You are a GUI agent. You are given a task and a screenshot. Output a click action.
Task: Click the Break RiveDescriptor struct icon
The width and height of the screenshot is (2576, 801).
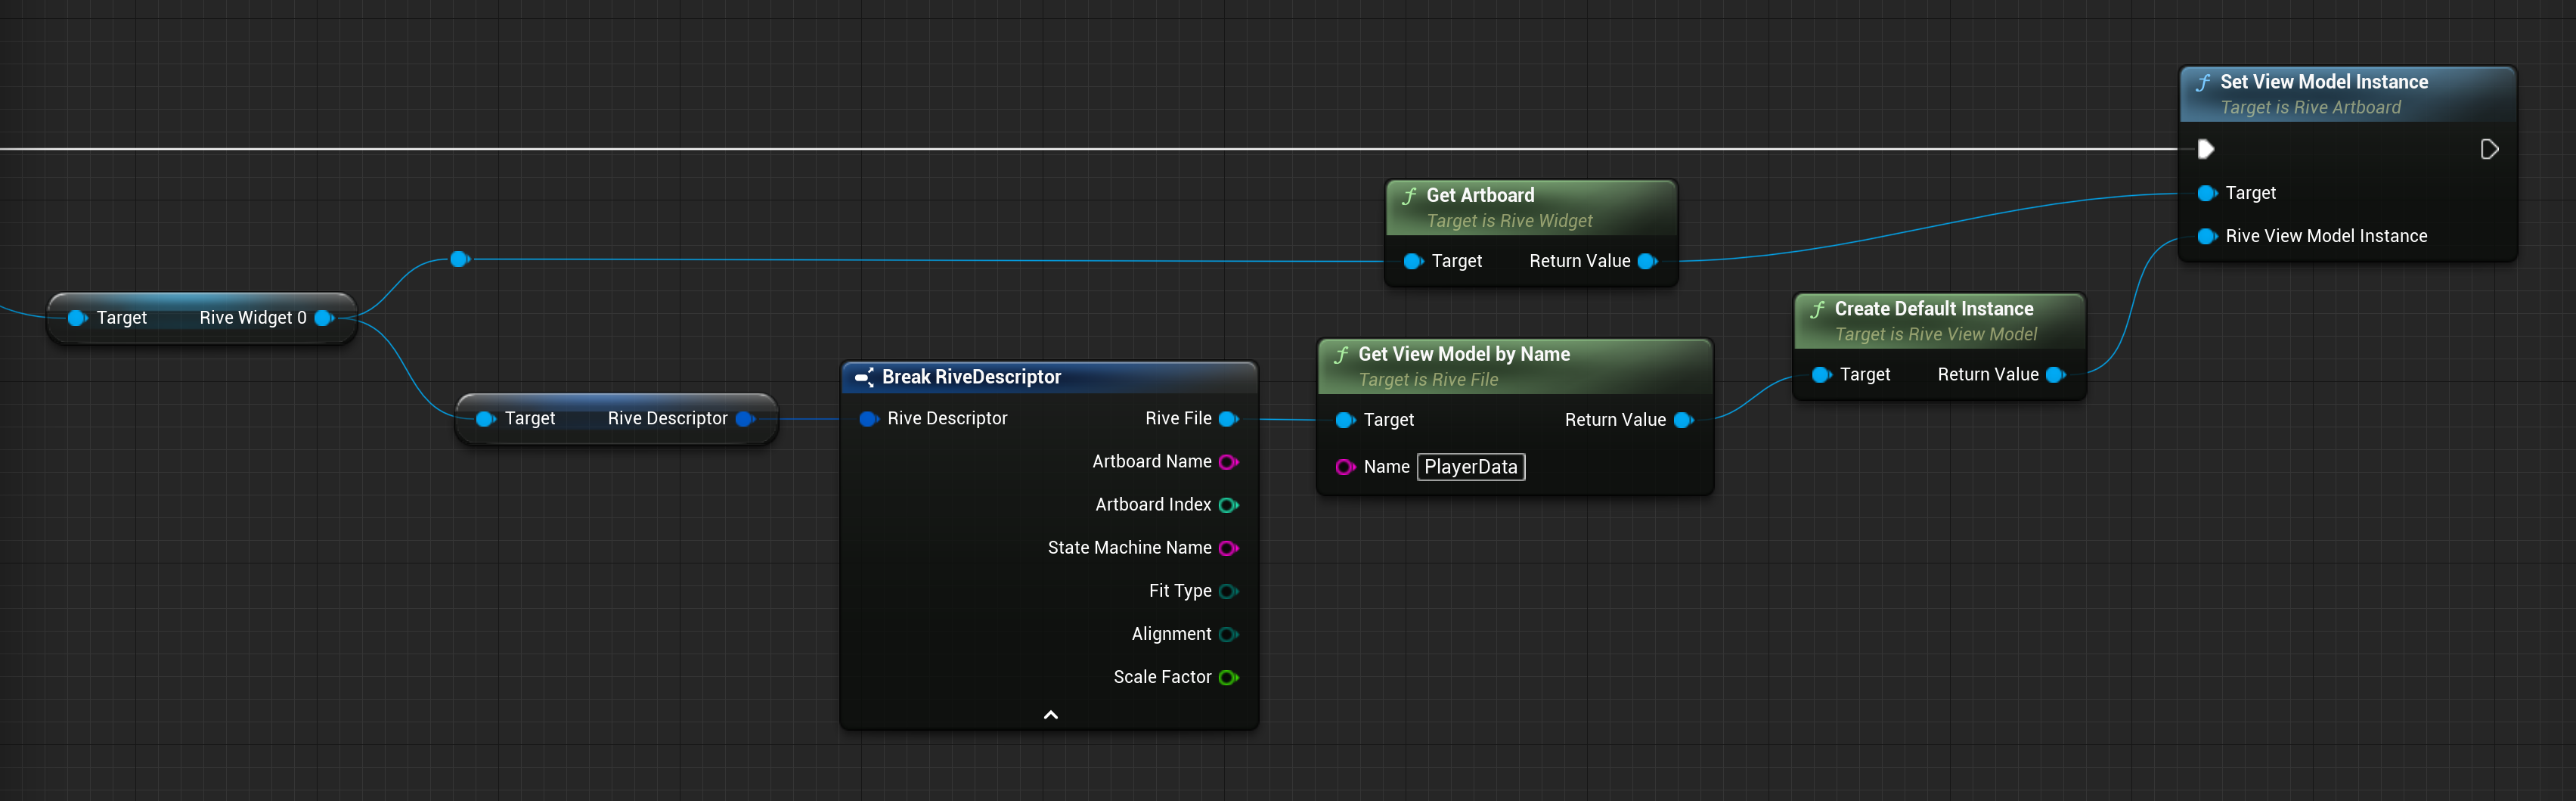pos(864,377)
